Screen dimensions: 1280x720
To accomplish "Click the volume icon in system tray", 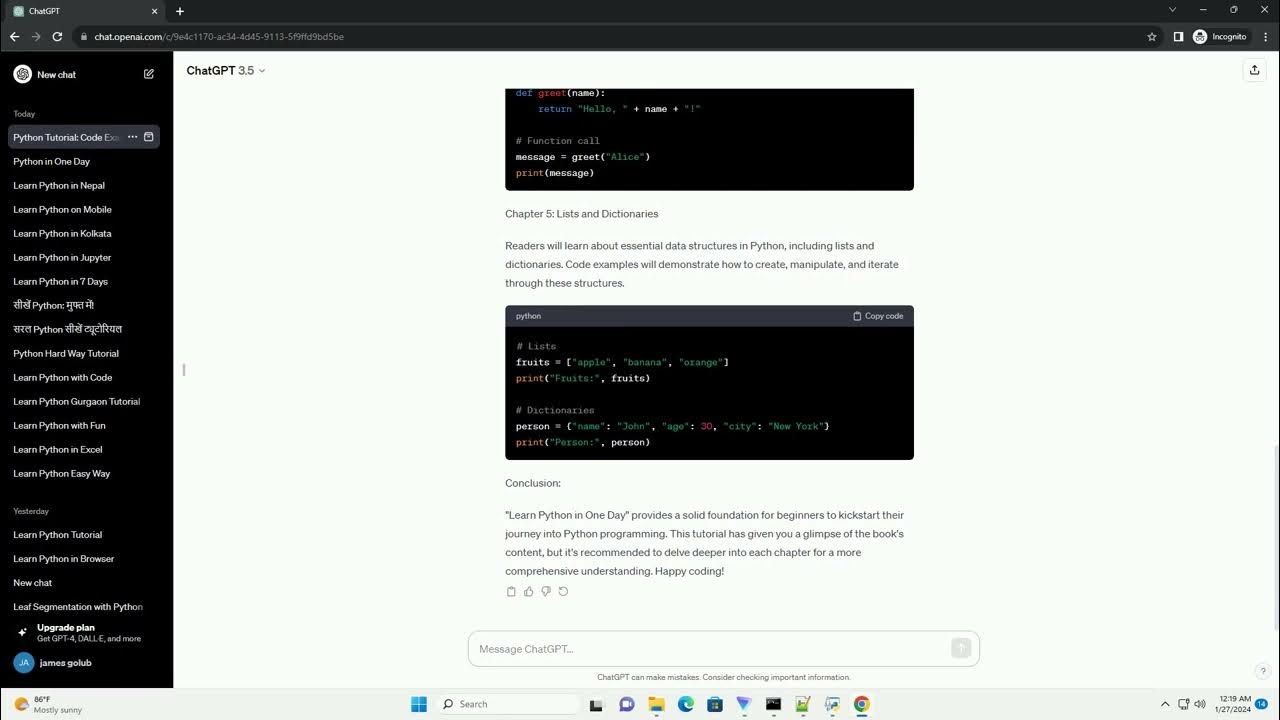I will click(1200, 704).
